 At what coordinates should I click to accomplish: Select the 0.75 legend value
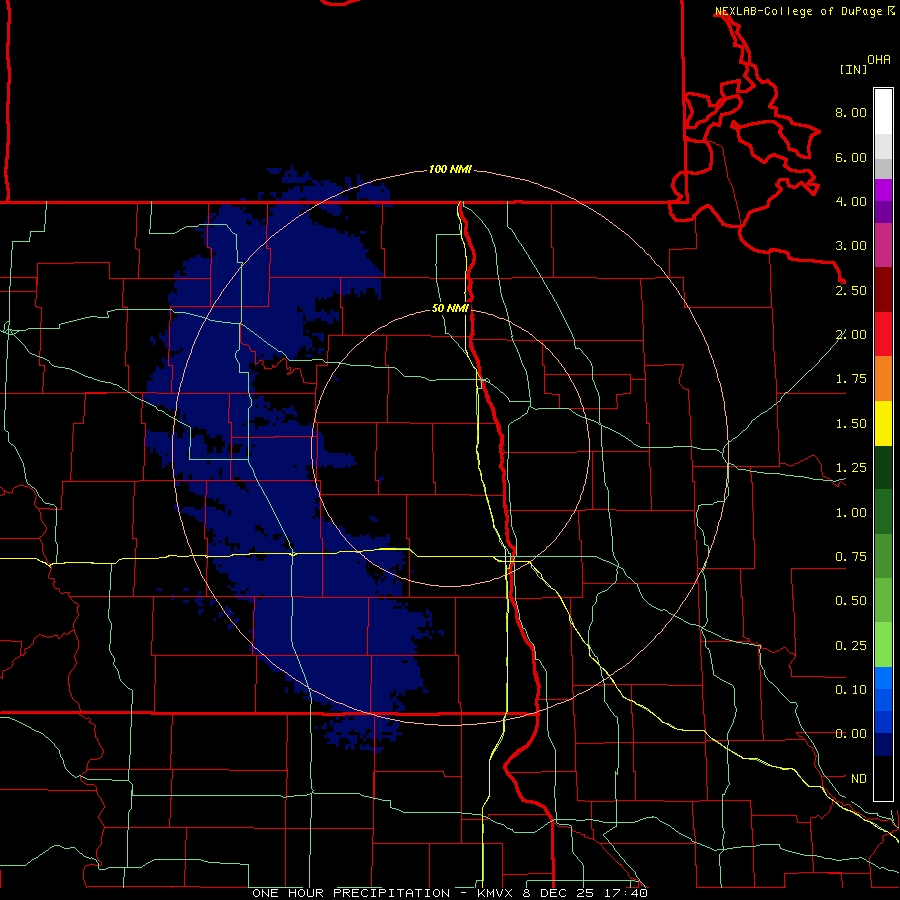[851, 557]
